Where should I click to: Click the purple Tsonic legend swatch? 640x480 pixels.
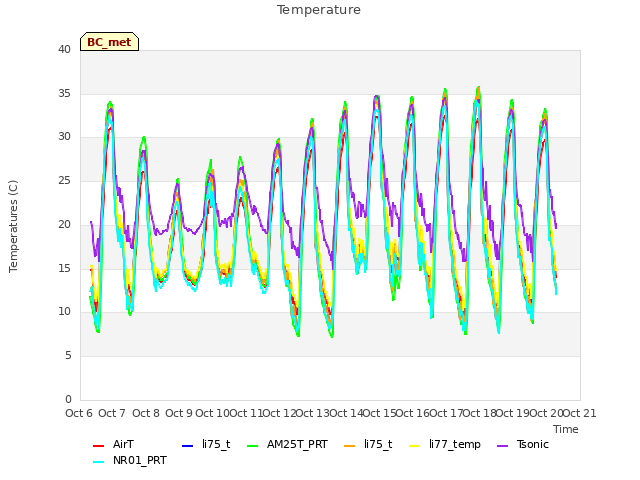coord(502,445)
